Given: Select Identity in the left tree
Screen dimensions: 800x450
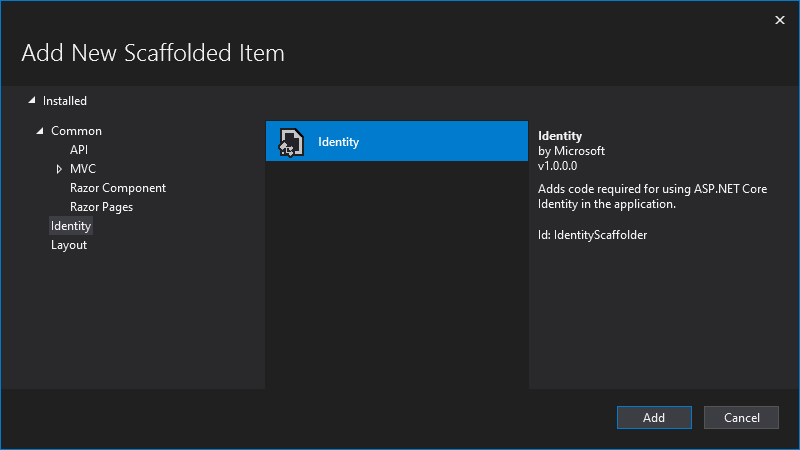Looking at the screenshot, I should click(x=71, y=226).
